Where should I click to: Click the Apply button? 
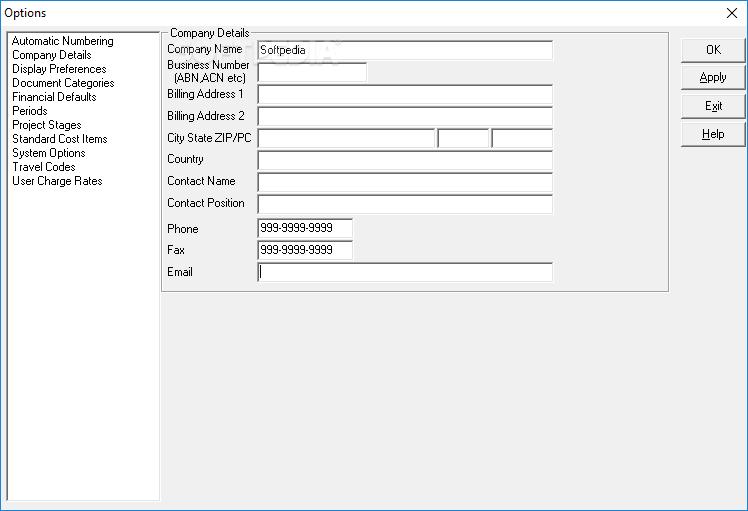coord(713,78)
